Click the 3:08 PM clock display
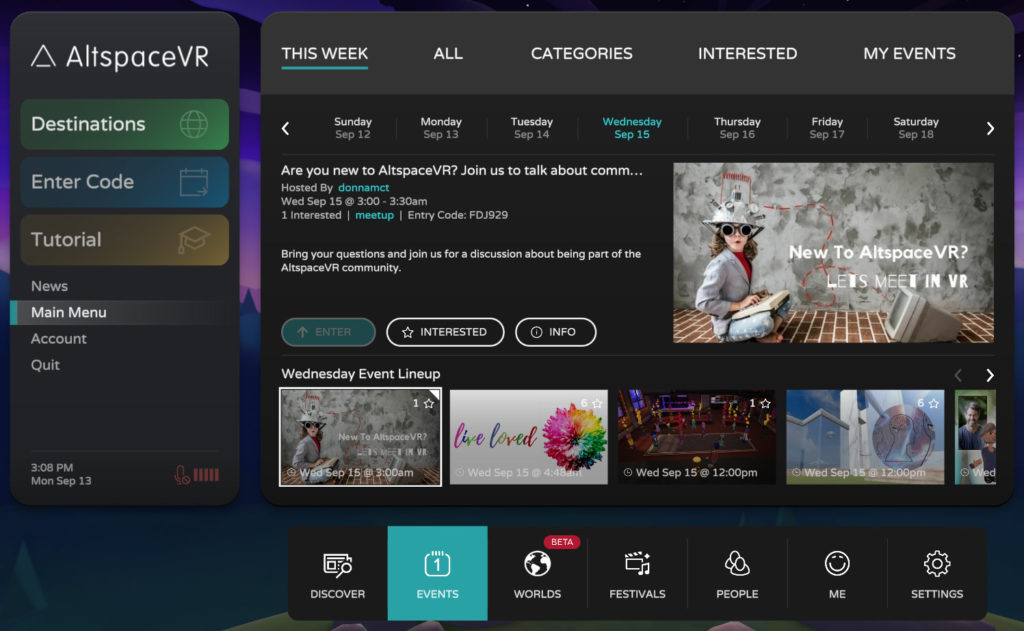 click(x=52, y=468)
